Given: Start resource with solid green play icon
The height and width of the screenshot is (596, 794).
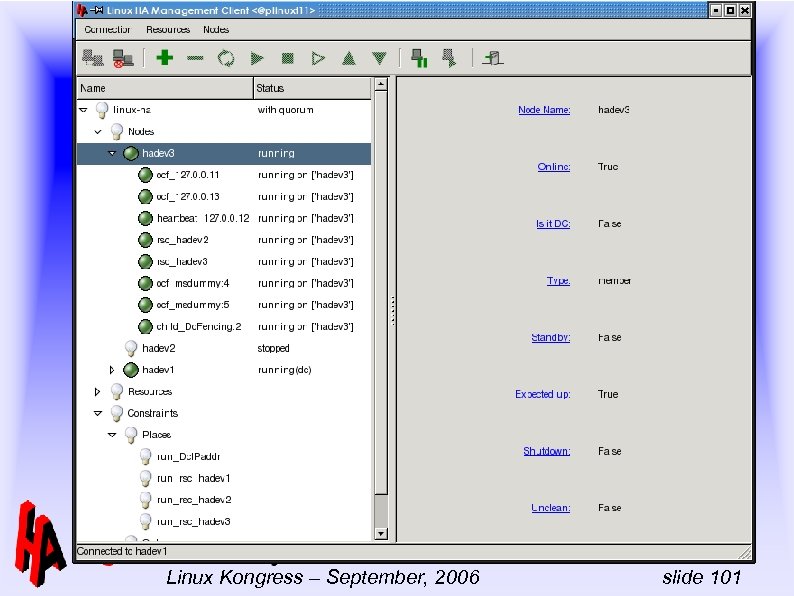Looking at the screenshot, I should coord(257,59).
